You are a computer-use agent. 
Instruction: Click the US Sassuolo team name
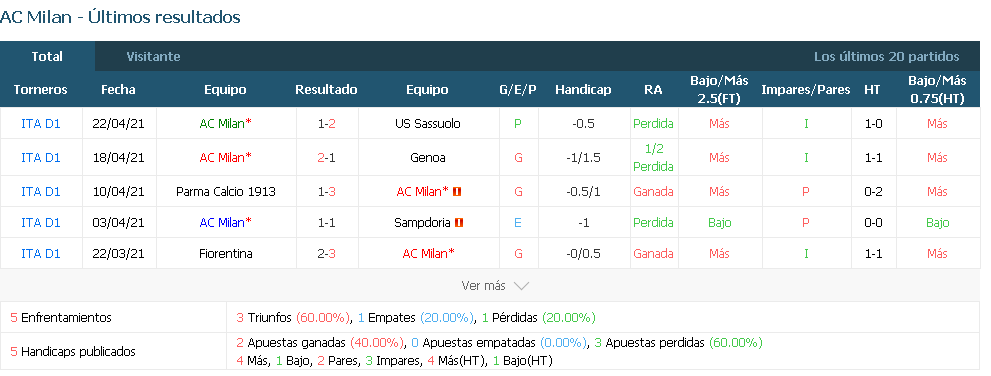(427, 123)
